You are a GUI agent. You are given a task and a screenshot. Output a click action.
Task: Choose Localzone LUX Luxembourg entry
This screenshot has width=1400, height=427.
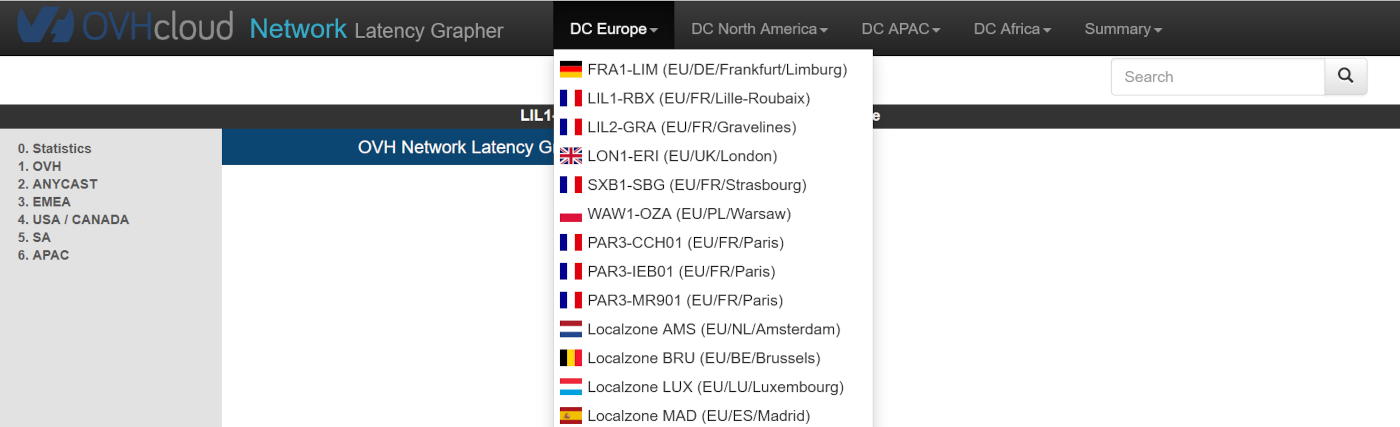715,387
